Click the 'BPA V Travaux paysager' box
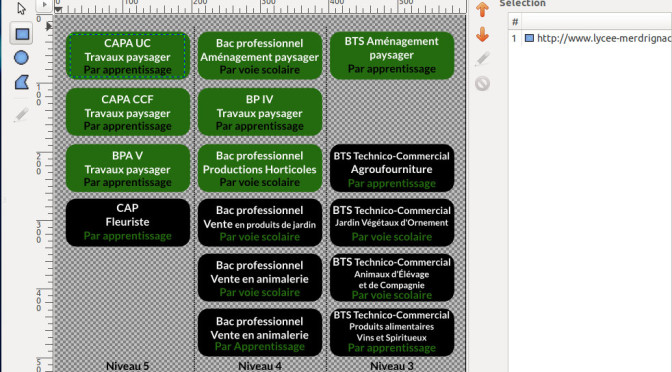Screen dimensions: 672x372 pos(128,168)
